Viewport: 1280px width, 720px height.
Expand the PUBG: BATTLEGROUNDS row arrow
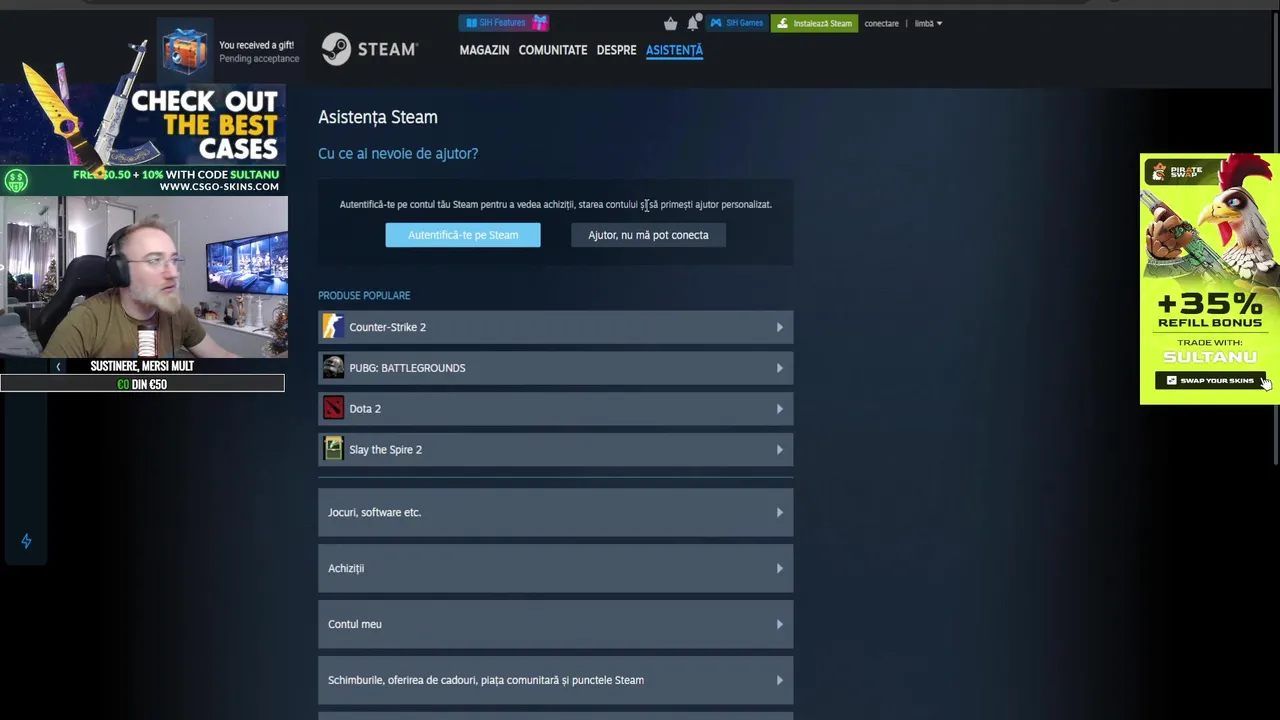tap(780, 368)
